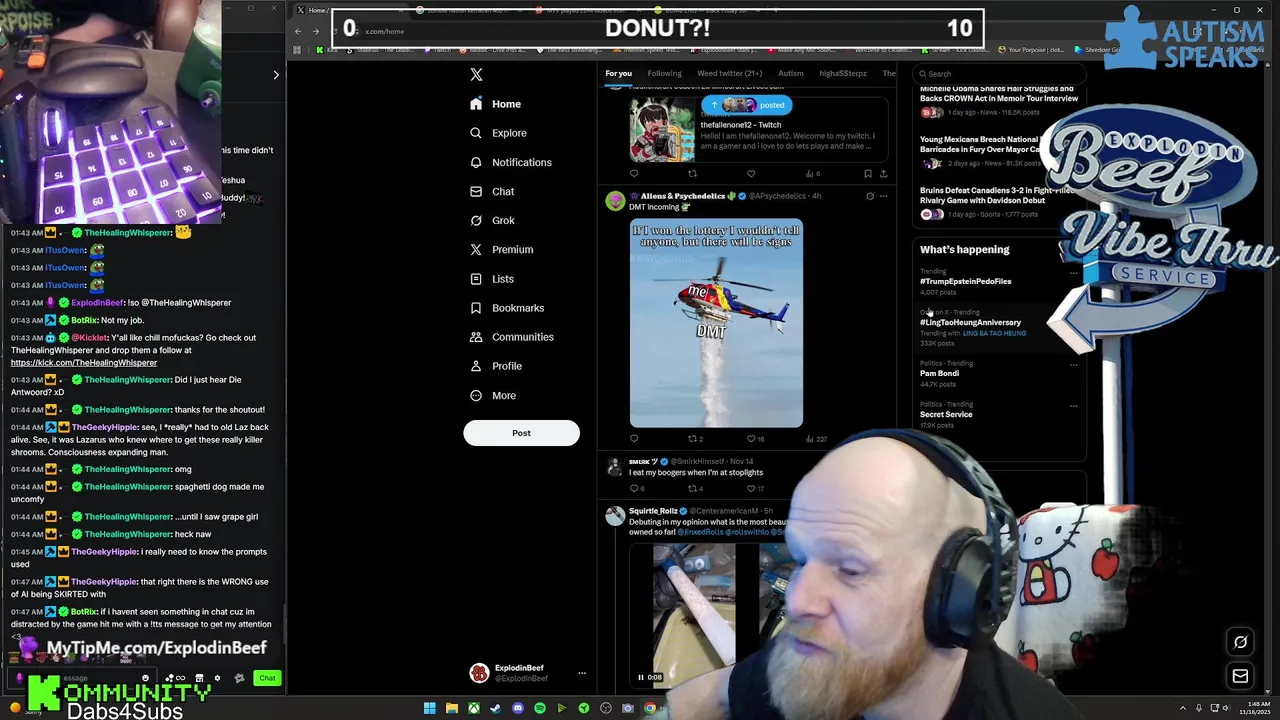Open Secret Service trending topic
Image resolution: width=1280 pixels, height=720 pixels.
pyautogui.click(x=946, y=414)
